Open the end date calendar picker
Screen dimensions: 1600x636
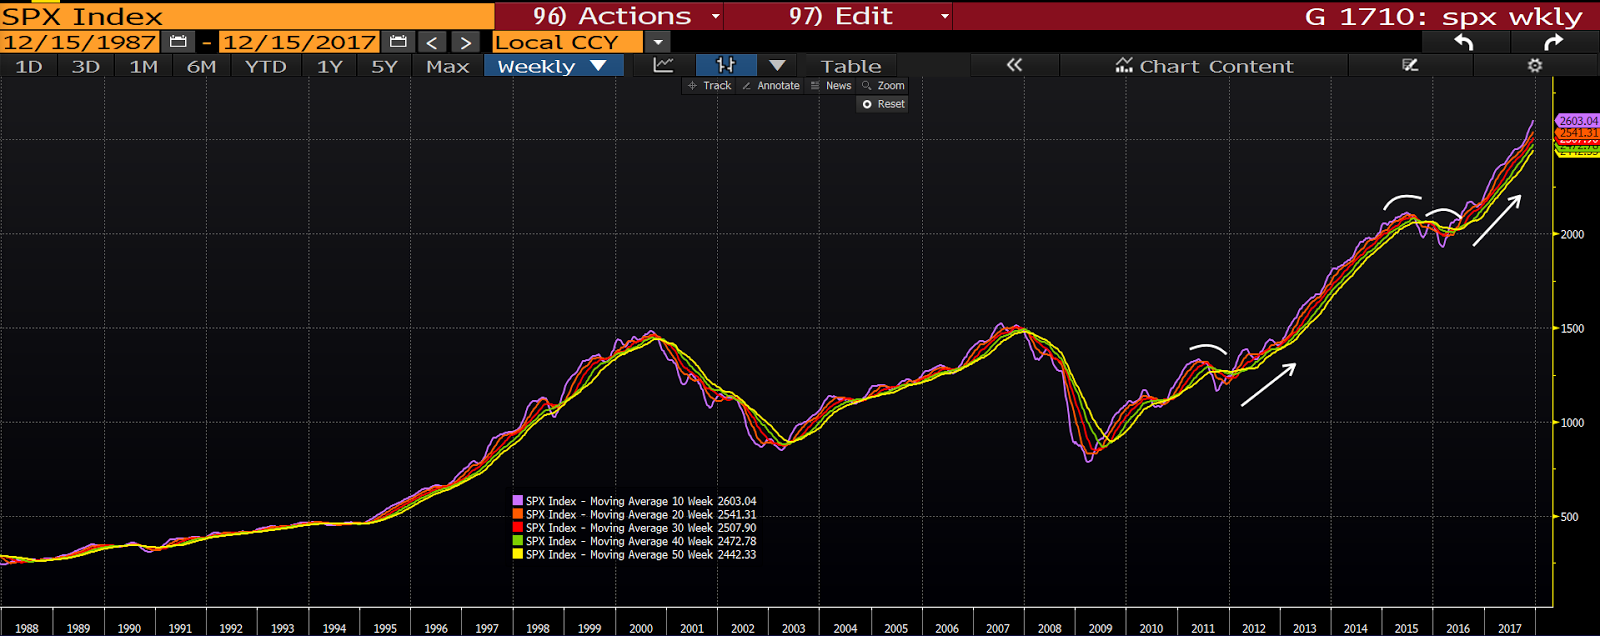click(x=398, y=42)
